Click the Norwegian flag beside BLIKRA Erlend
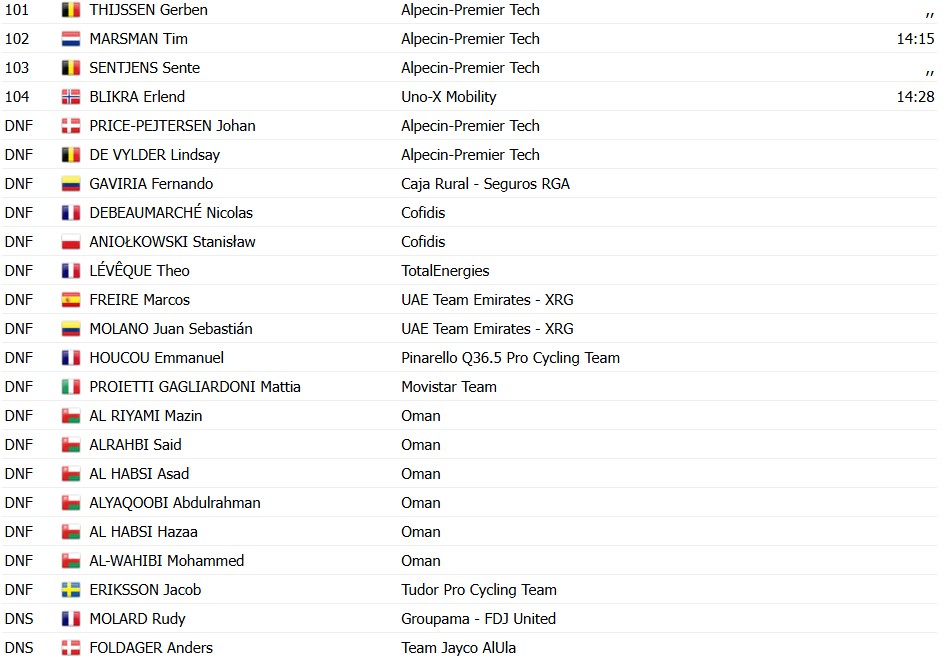Screen dimensions: 948x659 (71, 97)
